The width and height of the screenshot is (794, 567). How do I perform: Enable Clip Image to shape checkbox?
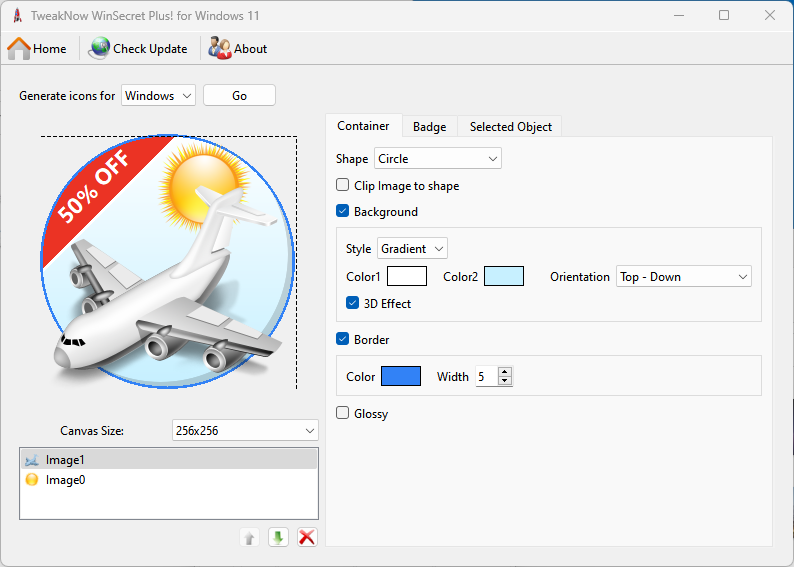tap(343, 185)
